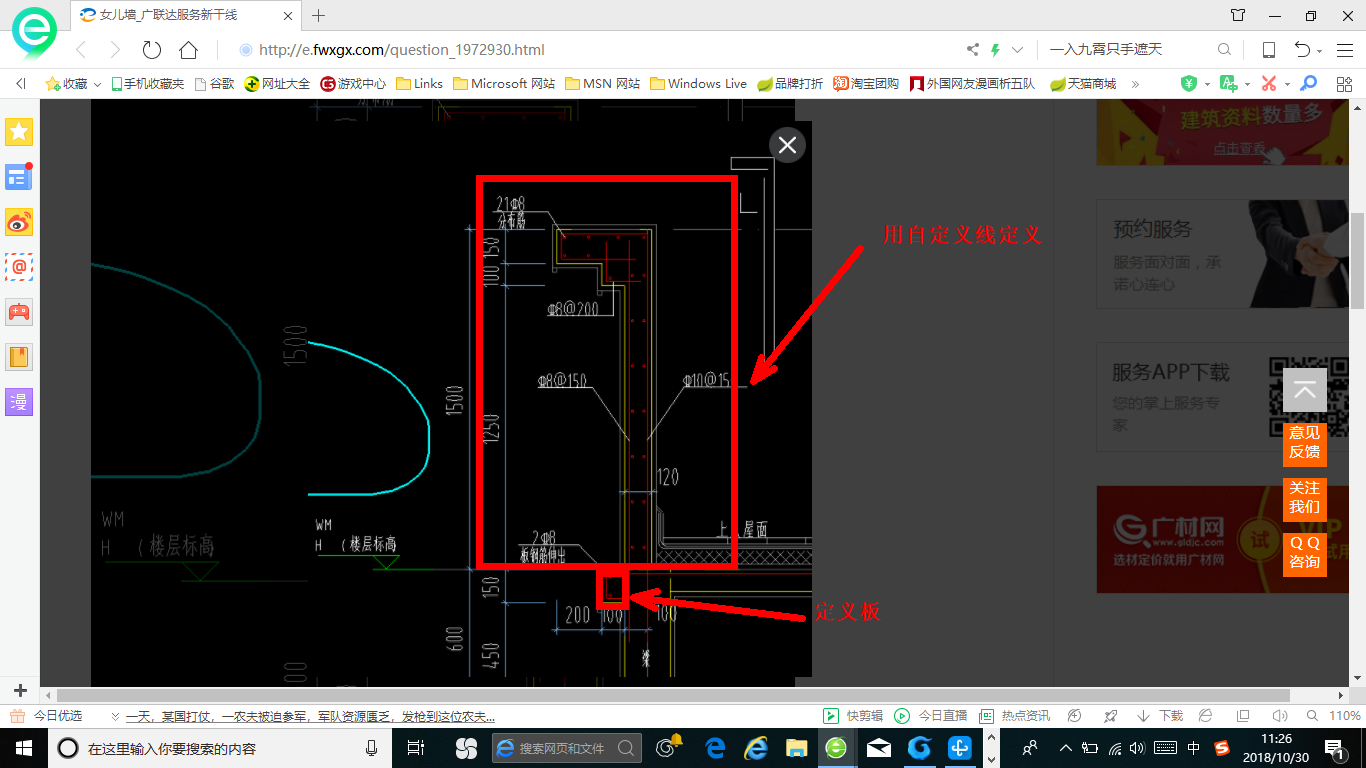Close the enlarged drawing image overlay
The height and width of the screenshot is (768, 1366).
pyautogui.click(x=787, y=145)
